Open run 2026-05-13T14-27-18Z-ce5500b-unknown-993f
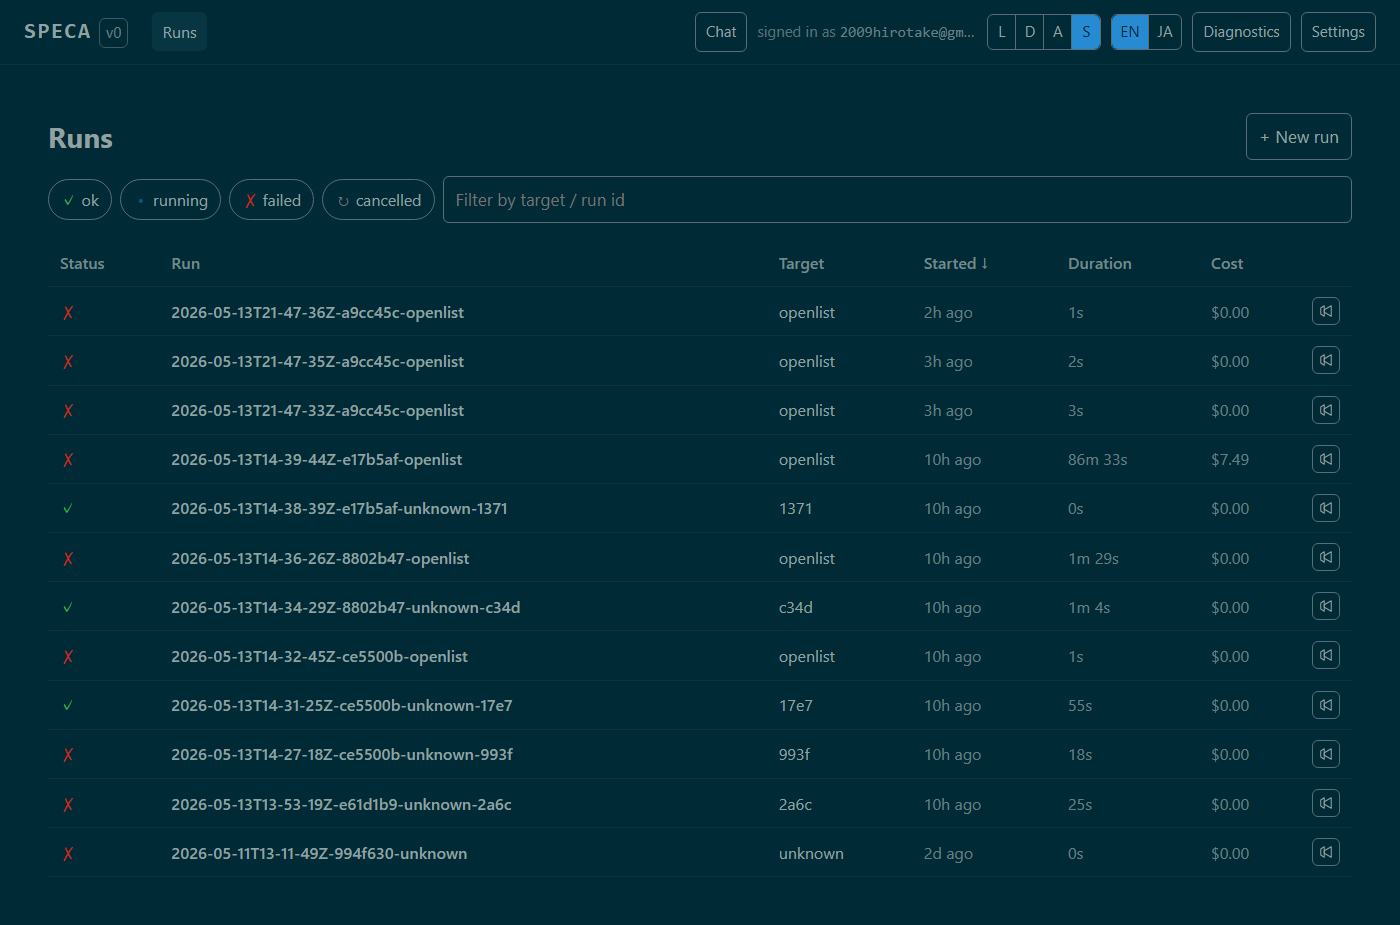Screen dimensions: 1400x925 pos(342,755)
